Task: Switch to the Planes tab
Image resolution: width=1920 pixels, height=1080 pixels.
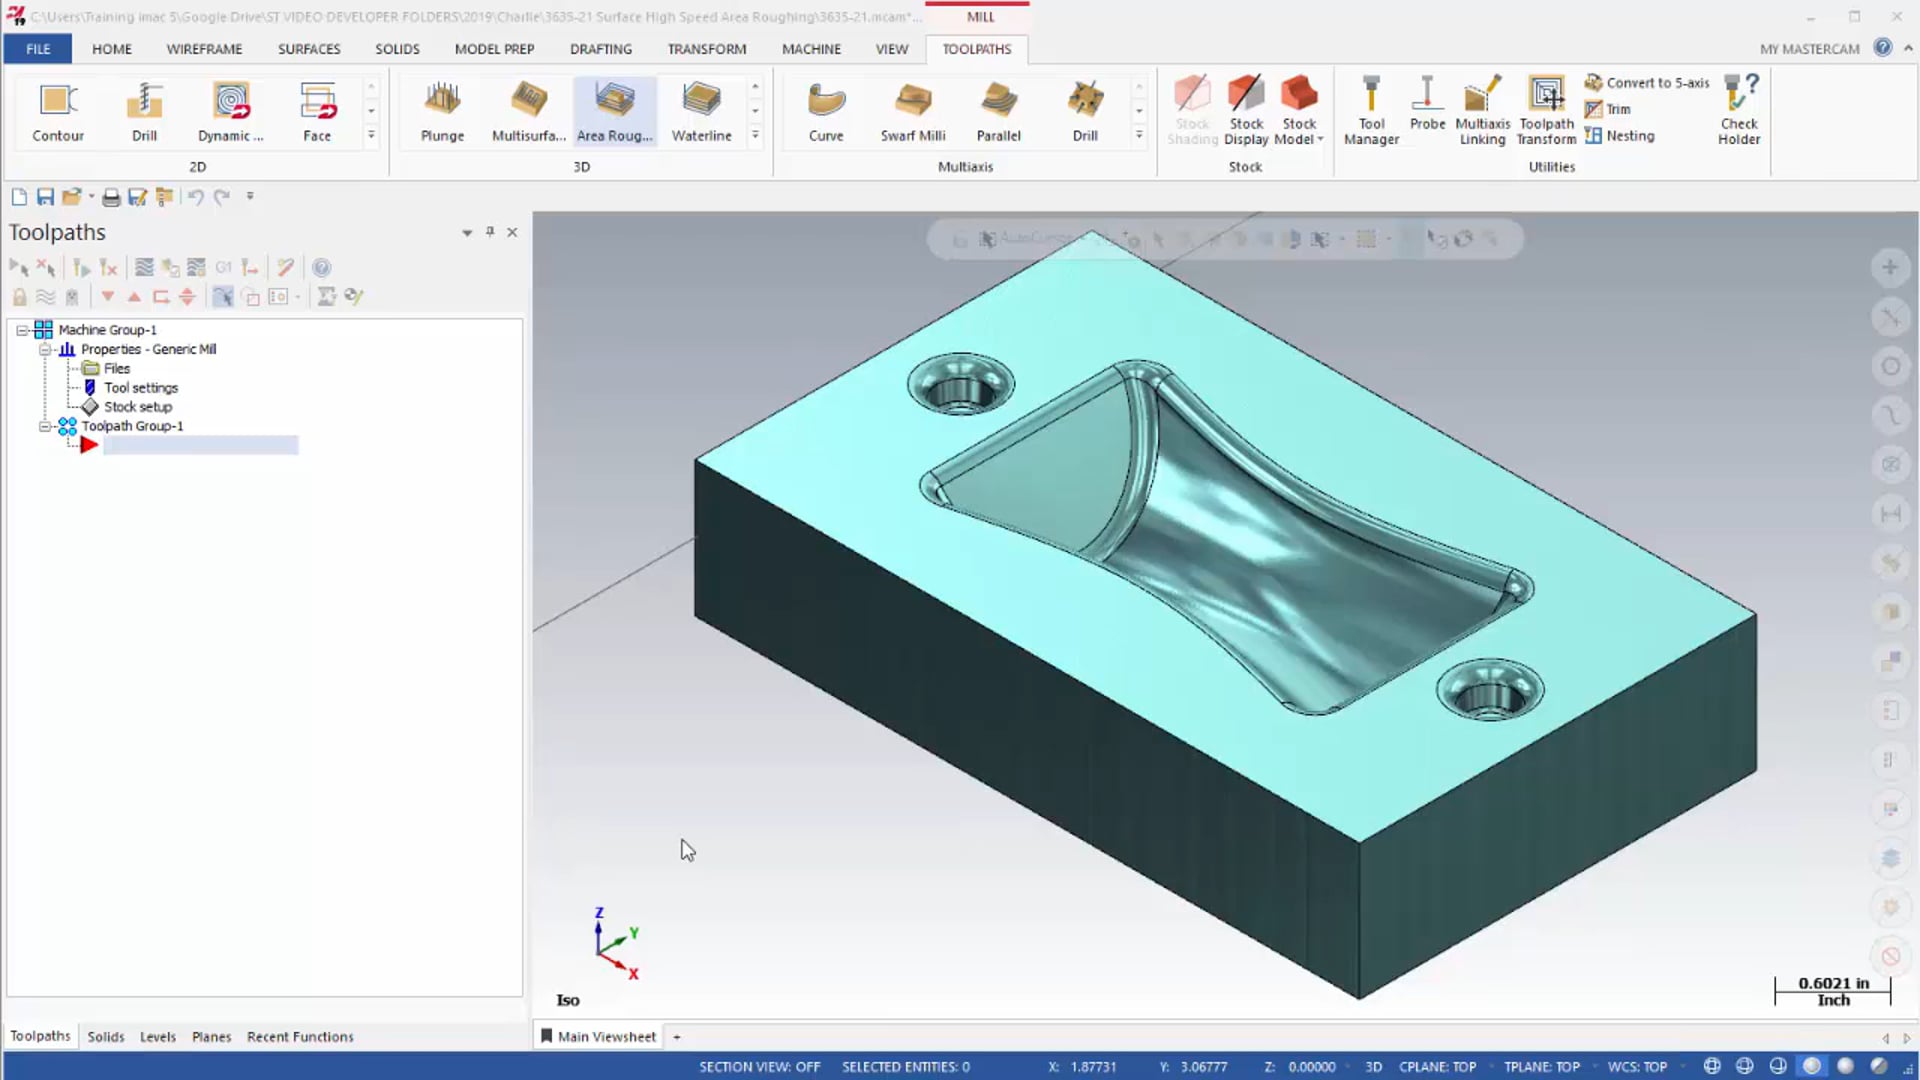Action: (211, 1036)
